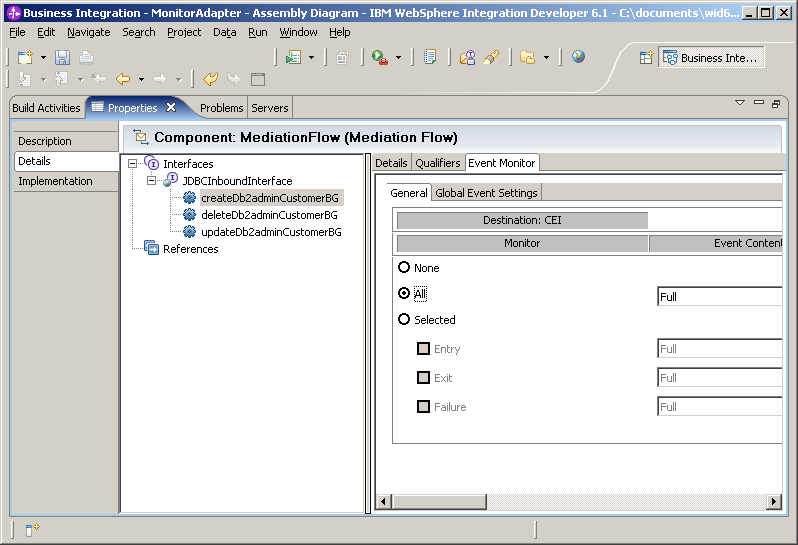Open the Search menu
The image size is (798, 545).
pyautogui.click(x=138, y=33)
